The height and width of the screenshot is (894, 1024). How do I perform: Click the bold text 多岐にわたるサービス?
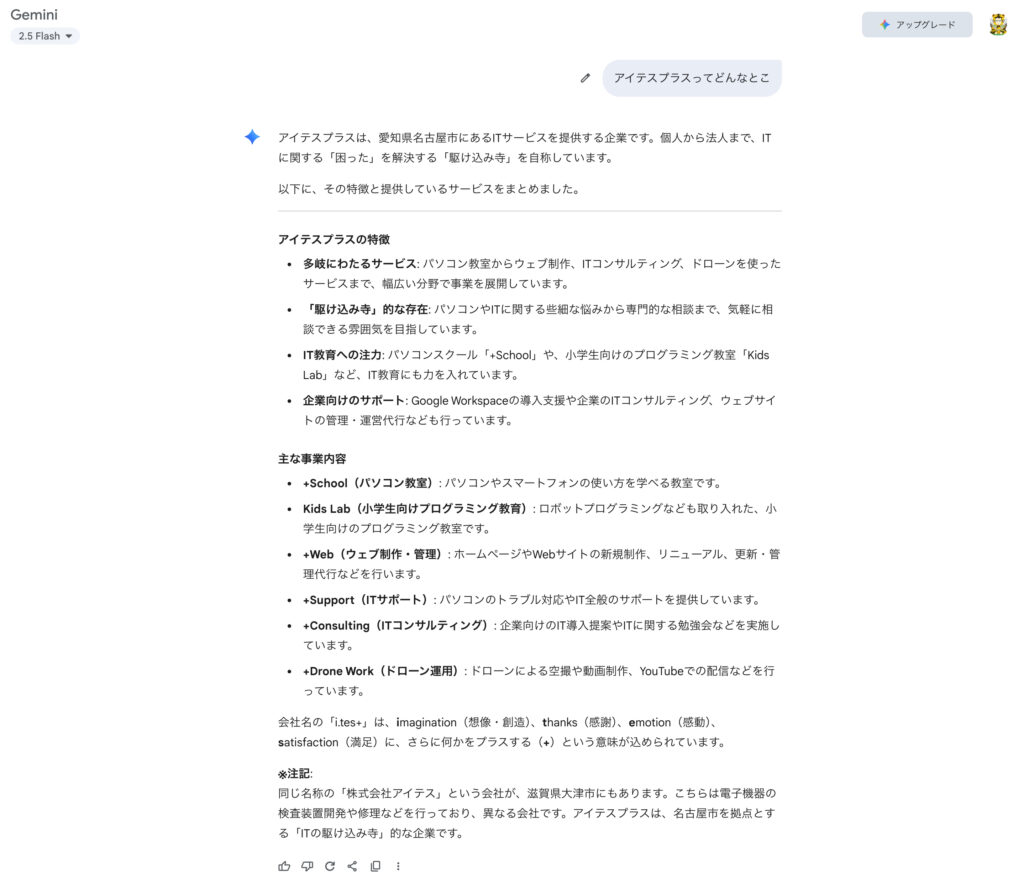point(360,264)
